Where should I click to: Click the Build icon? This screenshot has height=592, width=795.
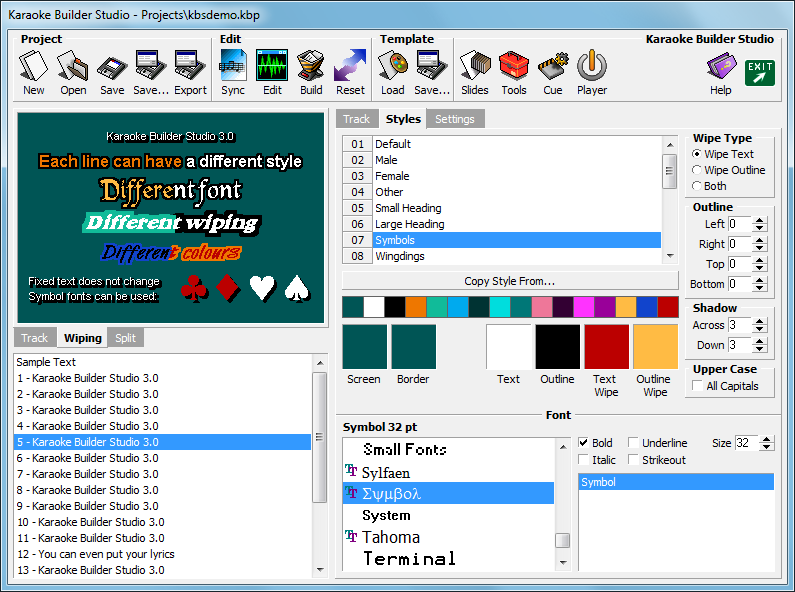point(311,73)
